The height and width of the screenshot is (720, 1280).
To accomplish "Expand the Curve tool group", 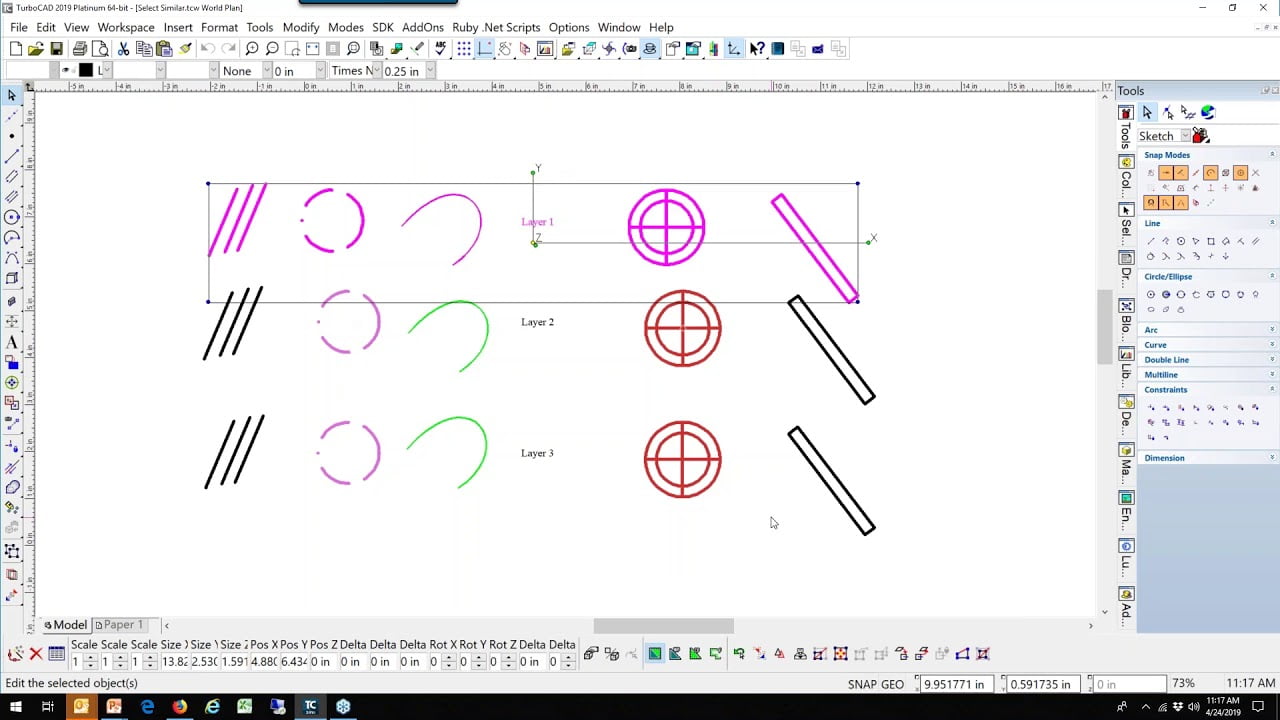I will (1272, 345).
